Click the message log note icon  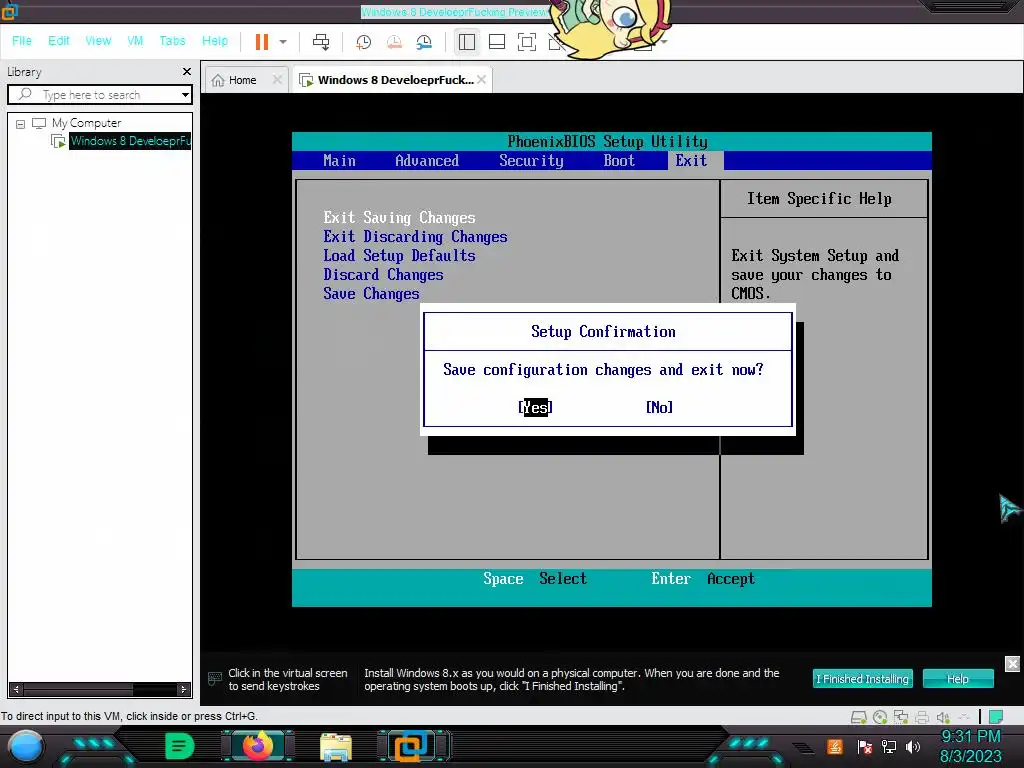pyautogui.click(x=996, y=718)
